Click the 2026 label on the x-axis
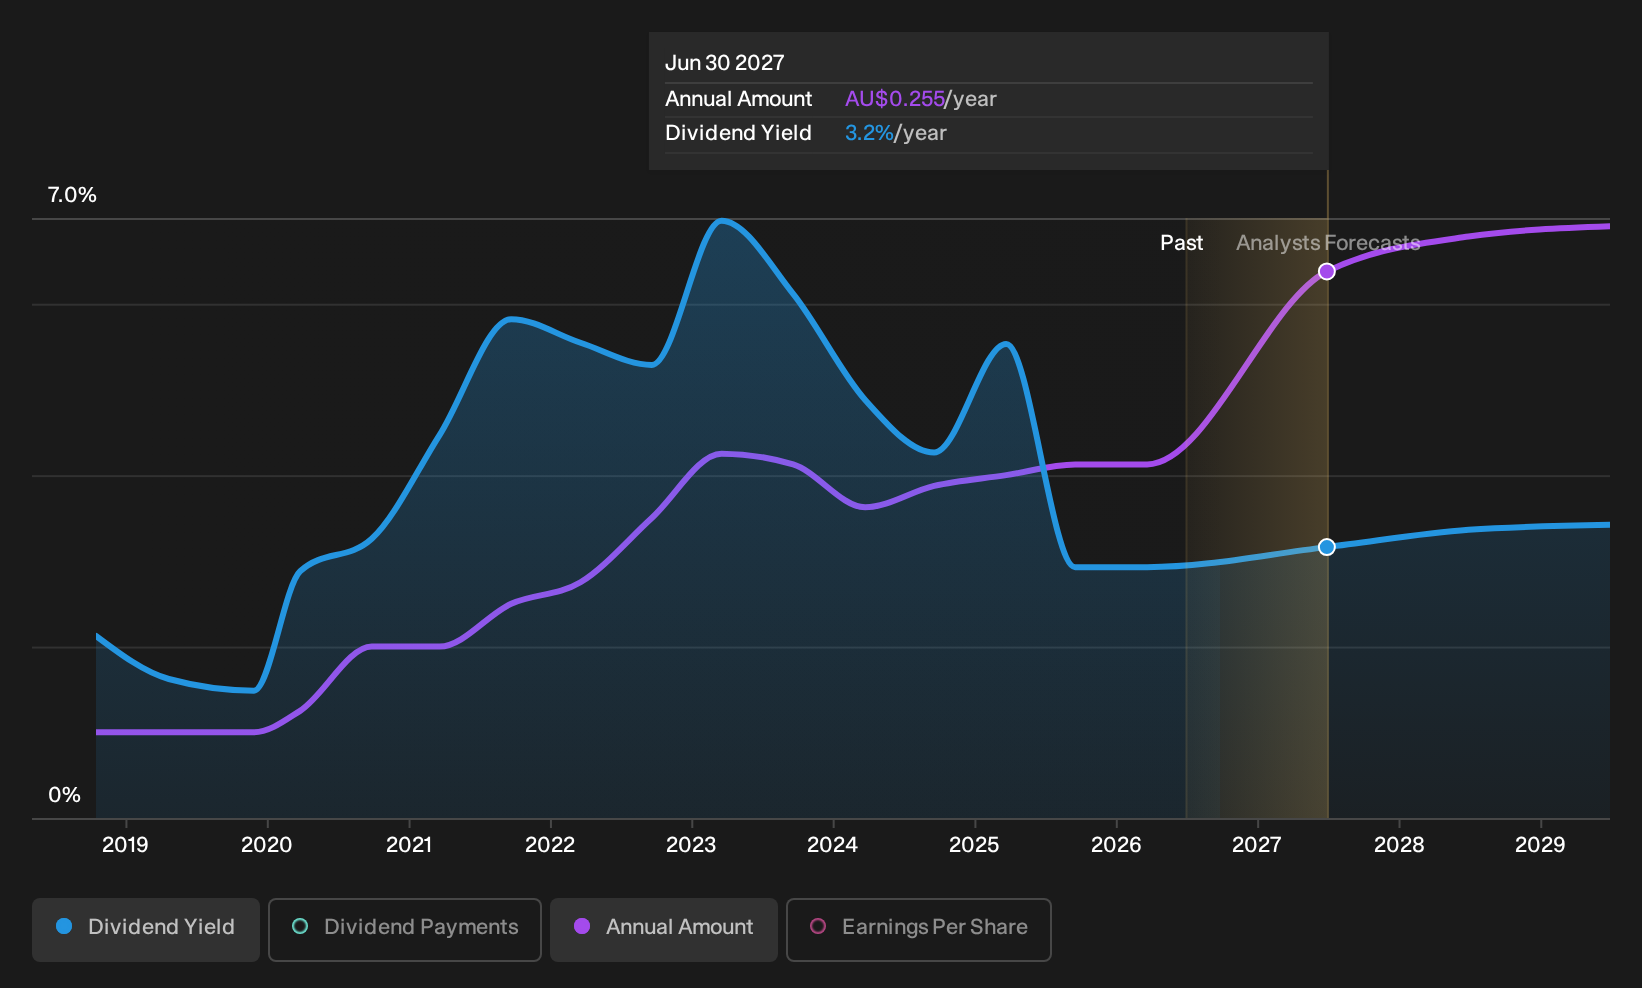Image resolution: width=1642 pixels, height=988 pixels. point(1116,844)
